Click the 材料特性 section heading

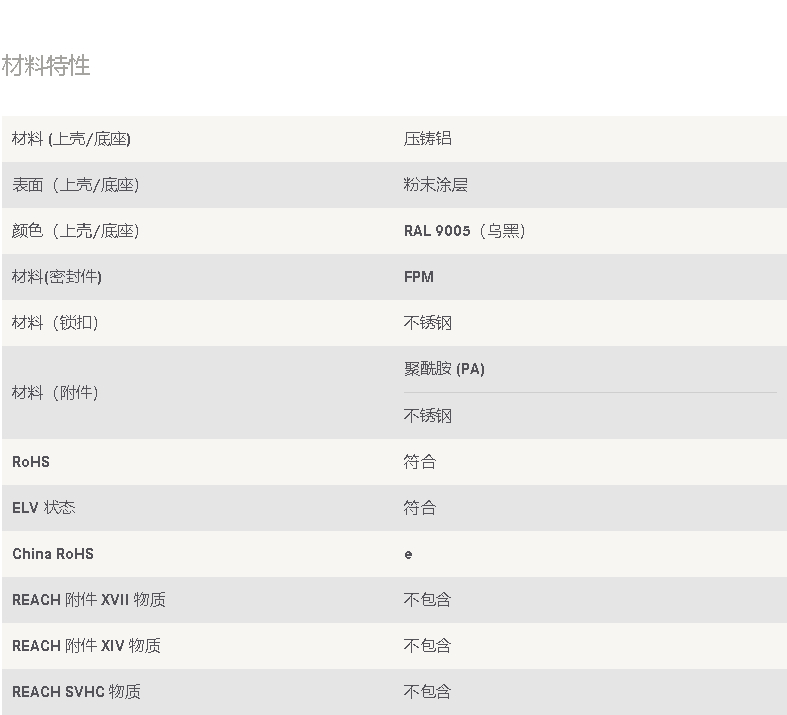tap(46, 66)
